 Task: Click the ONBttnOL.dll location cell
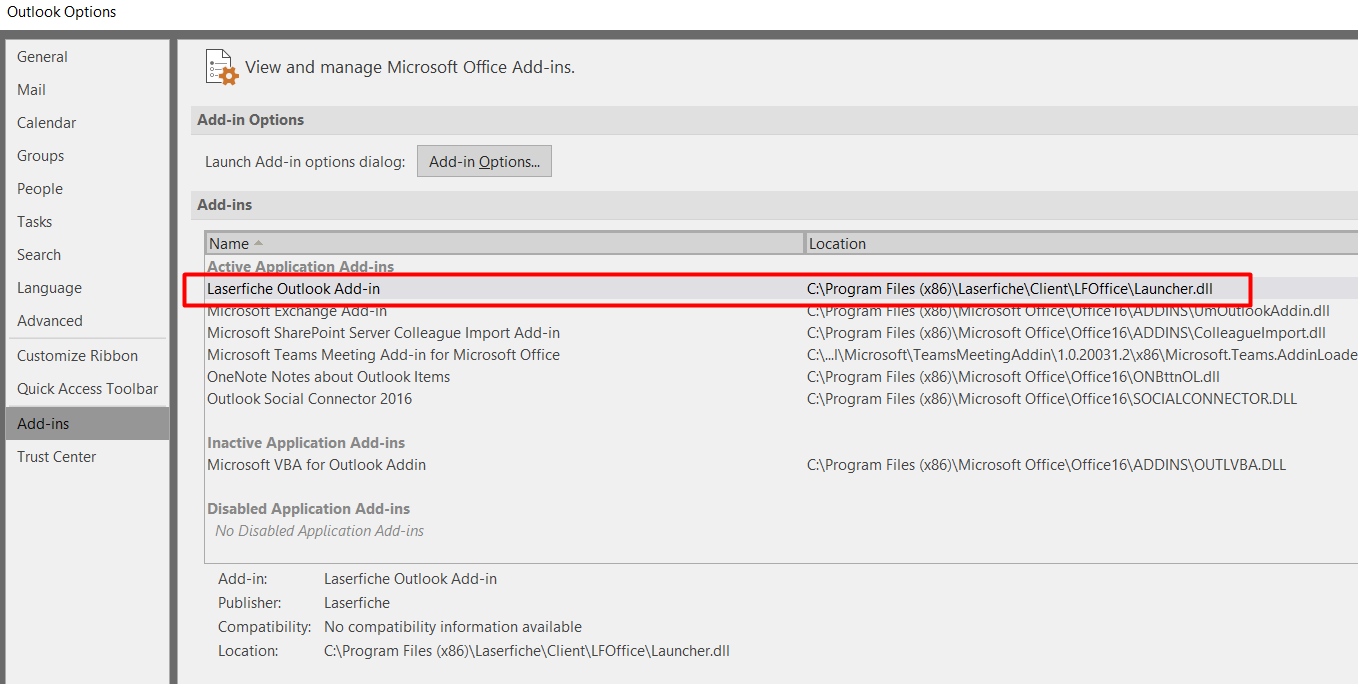(x=1013, y=377)
